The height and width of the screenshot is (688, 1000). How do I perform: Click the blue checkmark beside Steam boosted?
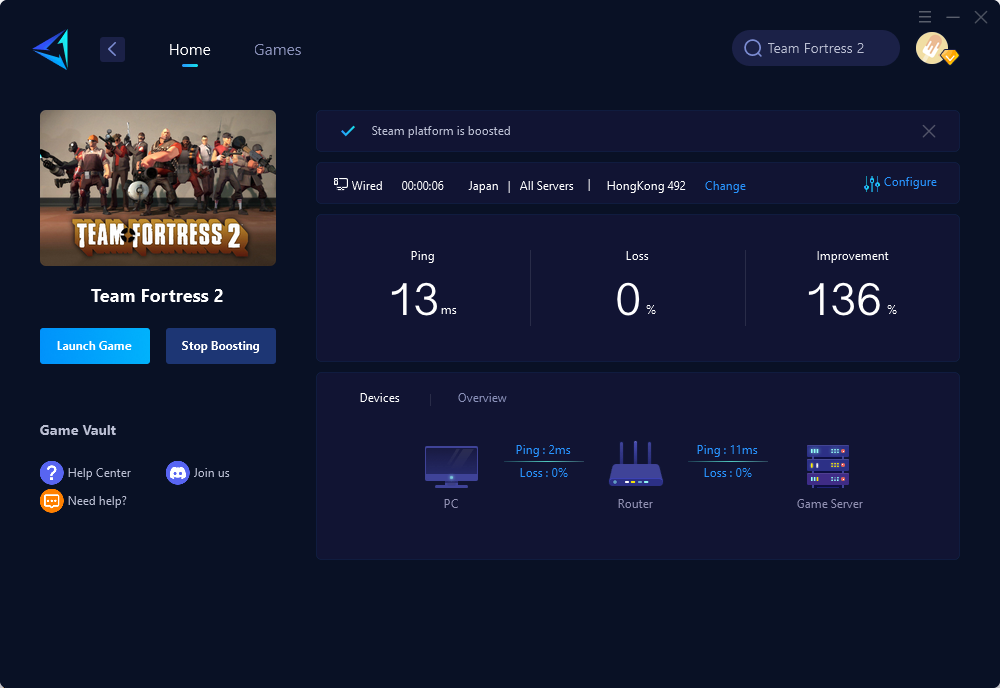point(348,131)
